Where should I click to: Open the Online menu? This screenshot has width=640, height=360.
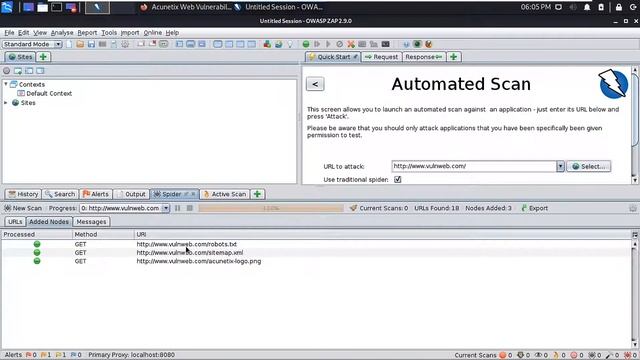click(x=153, y=33)
